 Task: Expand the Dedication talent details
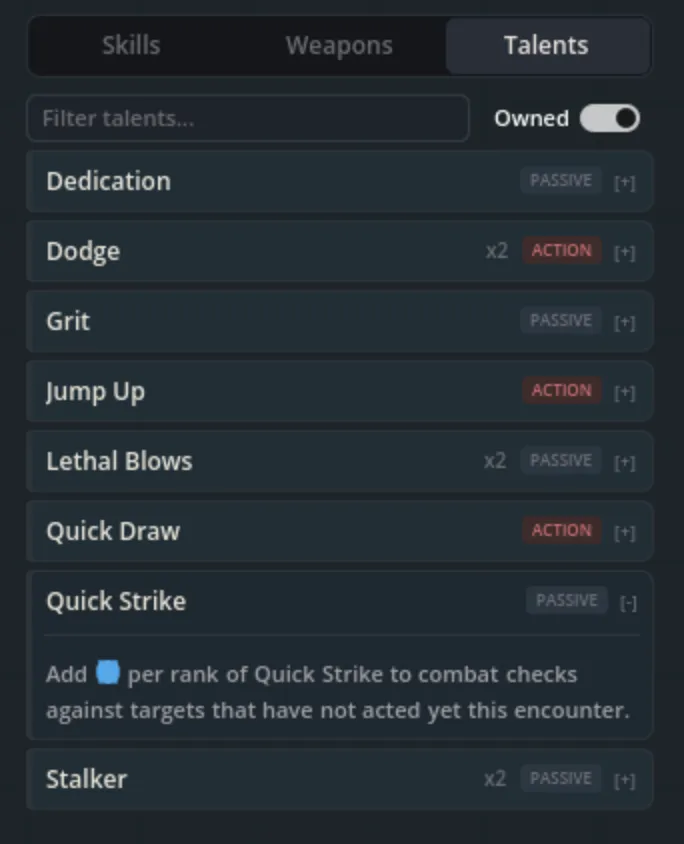tap(626, 181)
